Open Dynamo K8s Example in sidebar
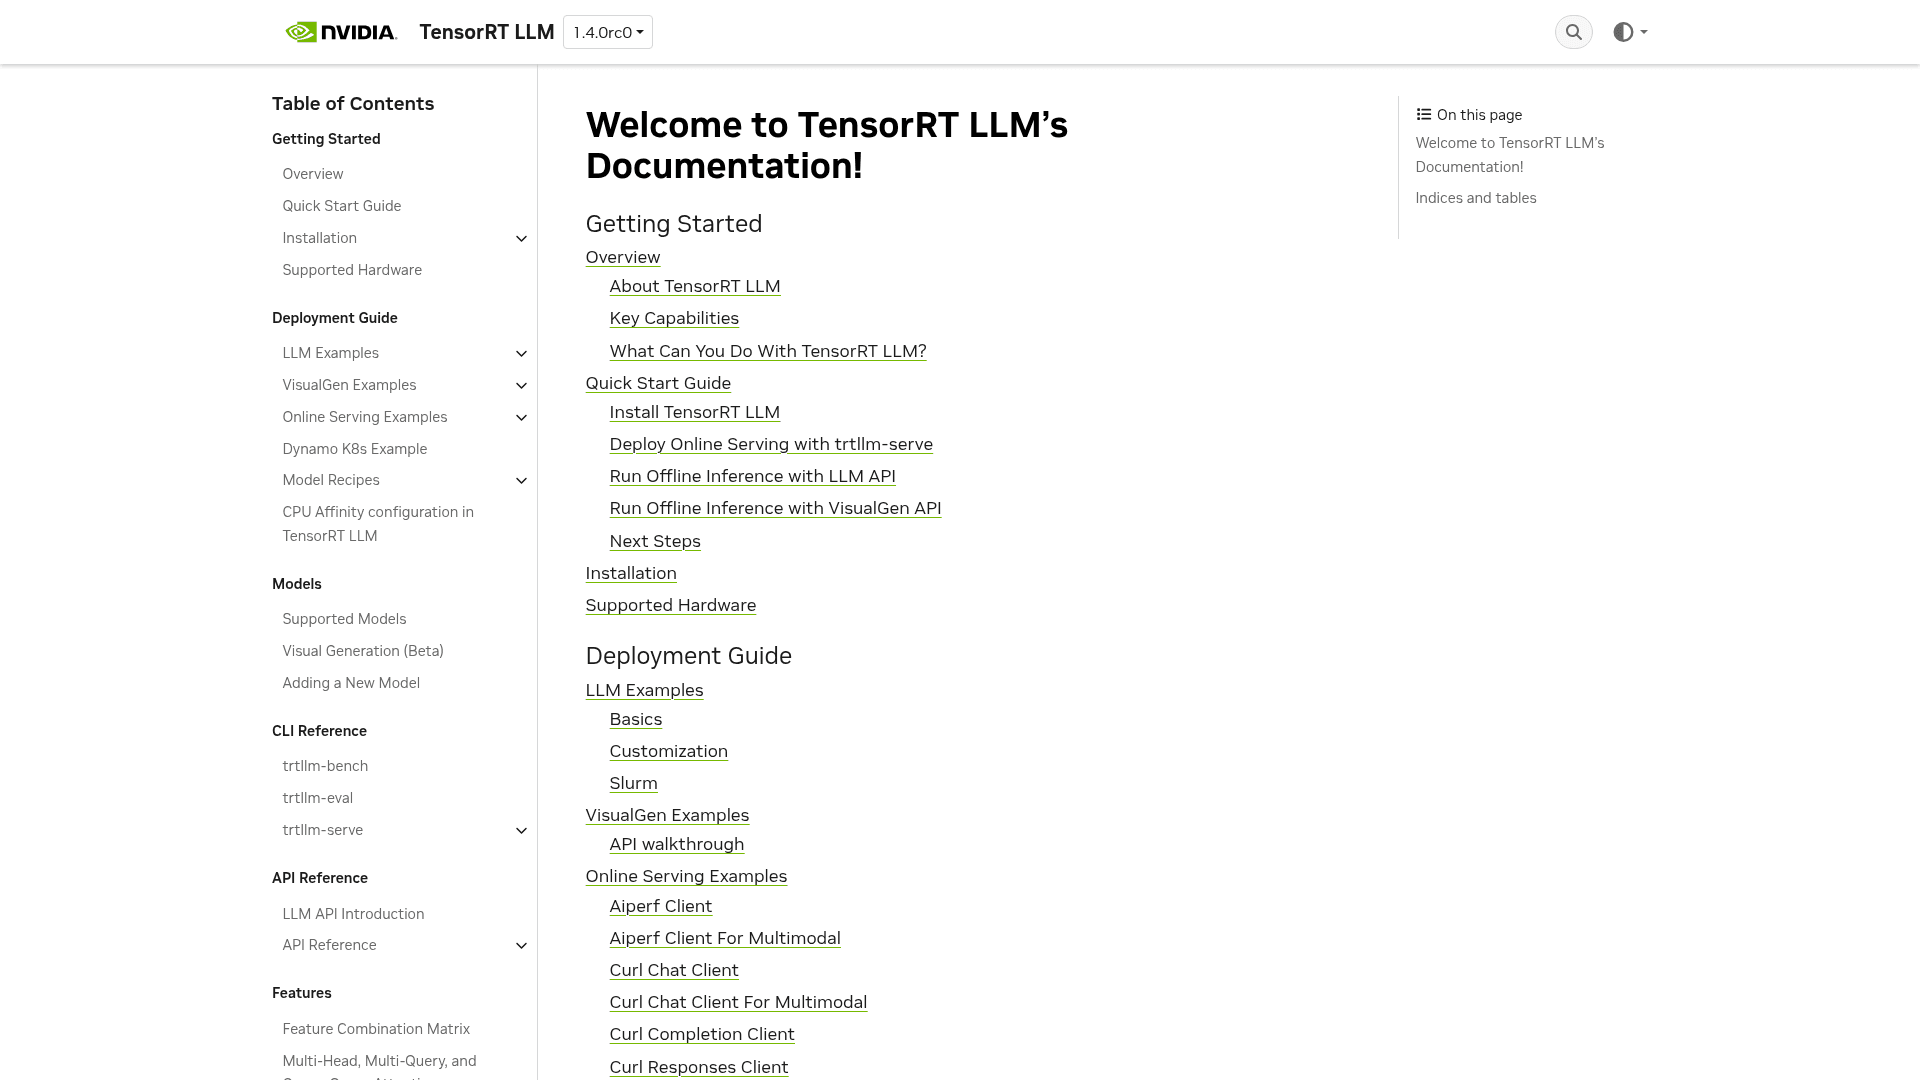Viewport: 1920px width, 1080px height. [x=354, y=449]
